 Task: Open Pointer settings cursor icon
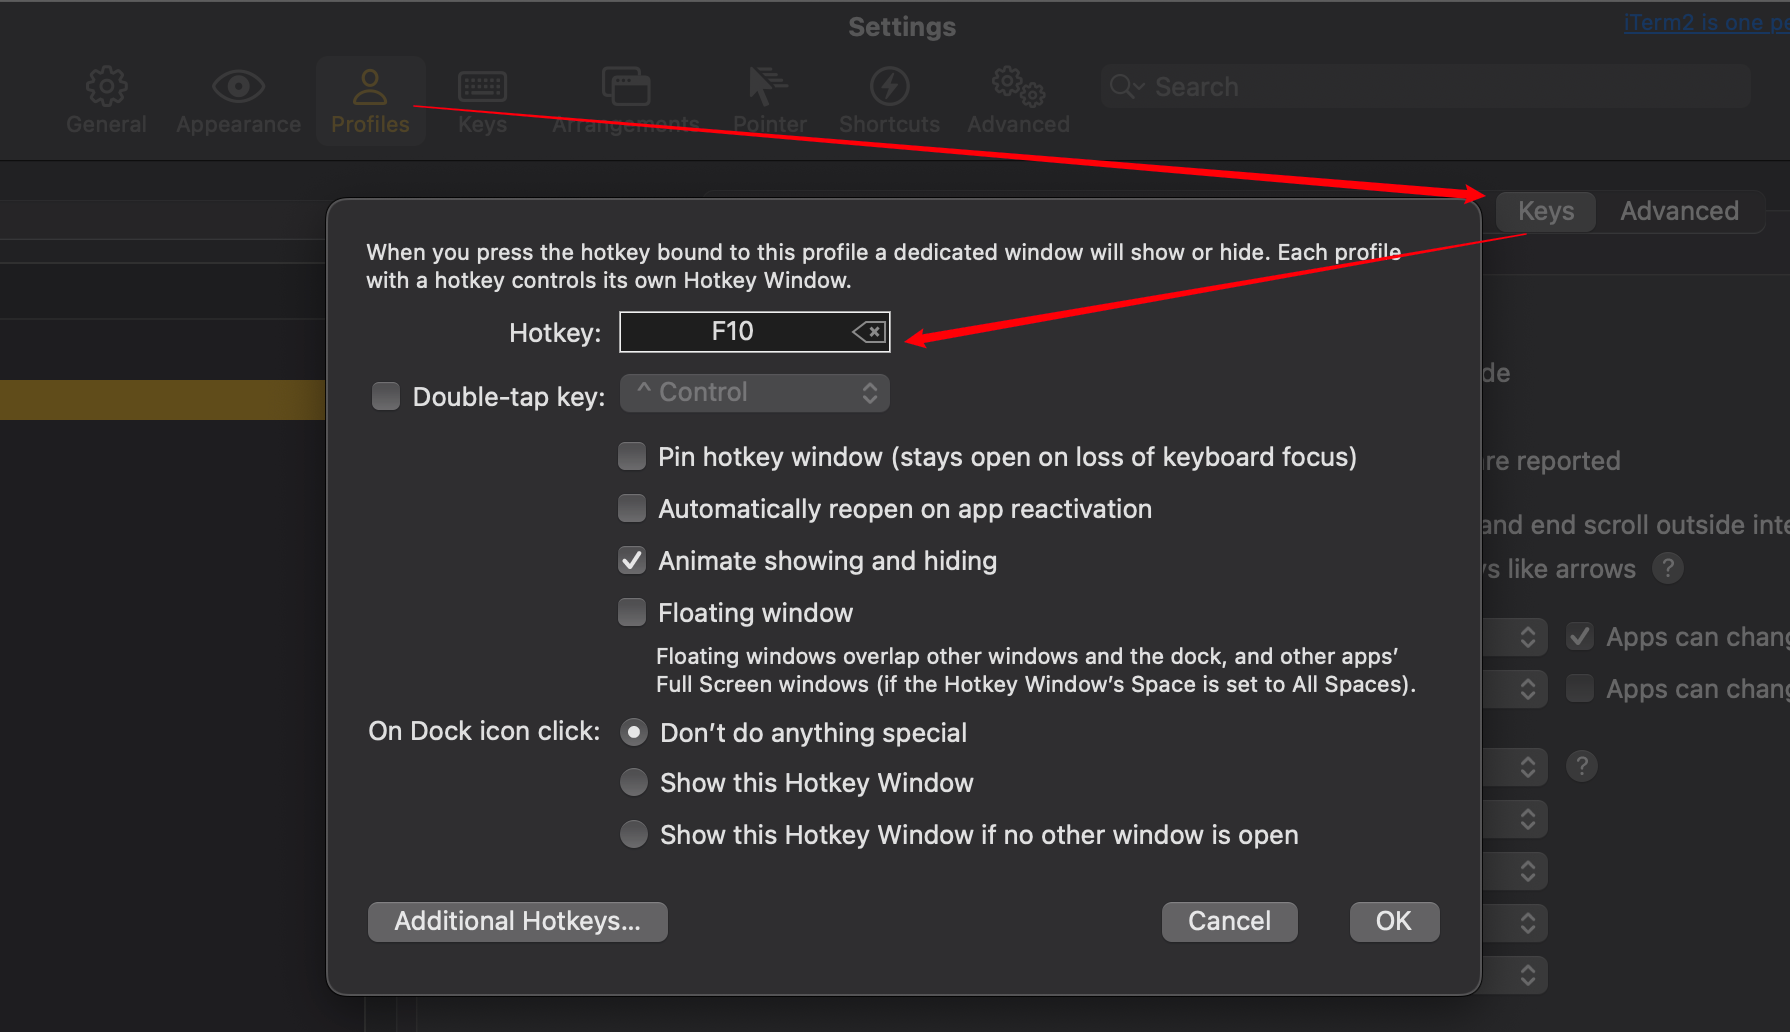768,88
